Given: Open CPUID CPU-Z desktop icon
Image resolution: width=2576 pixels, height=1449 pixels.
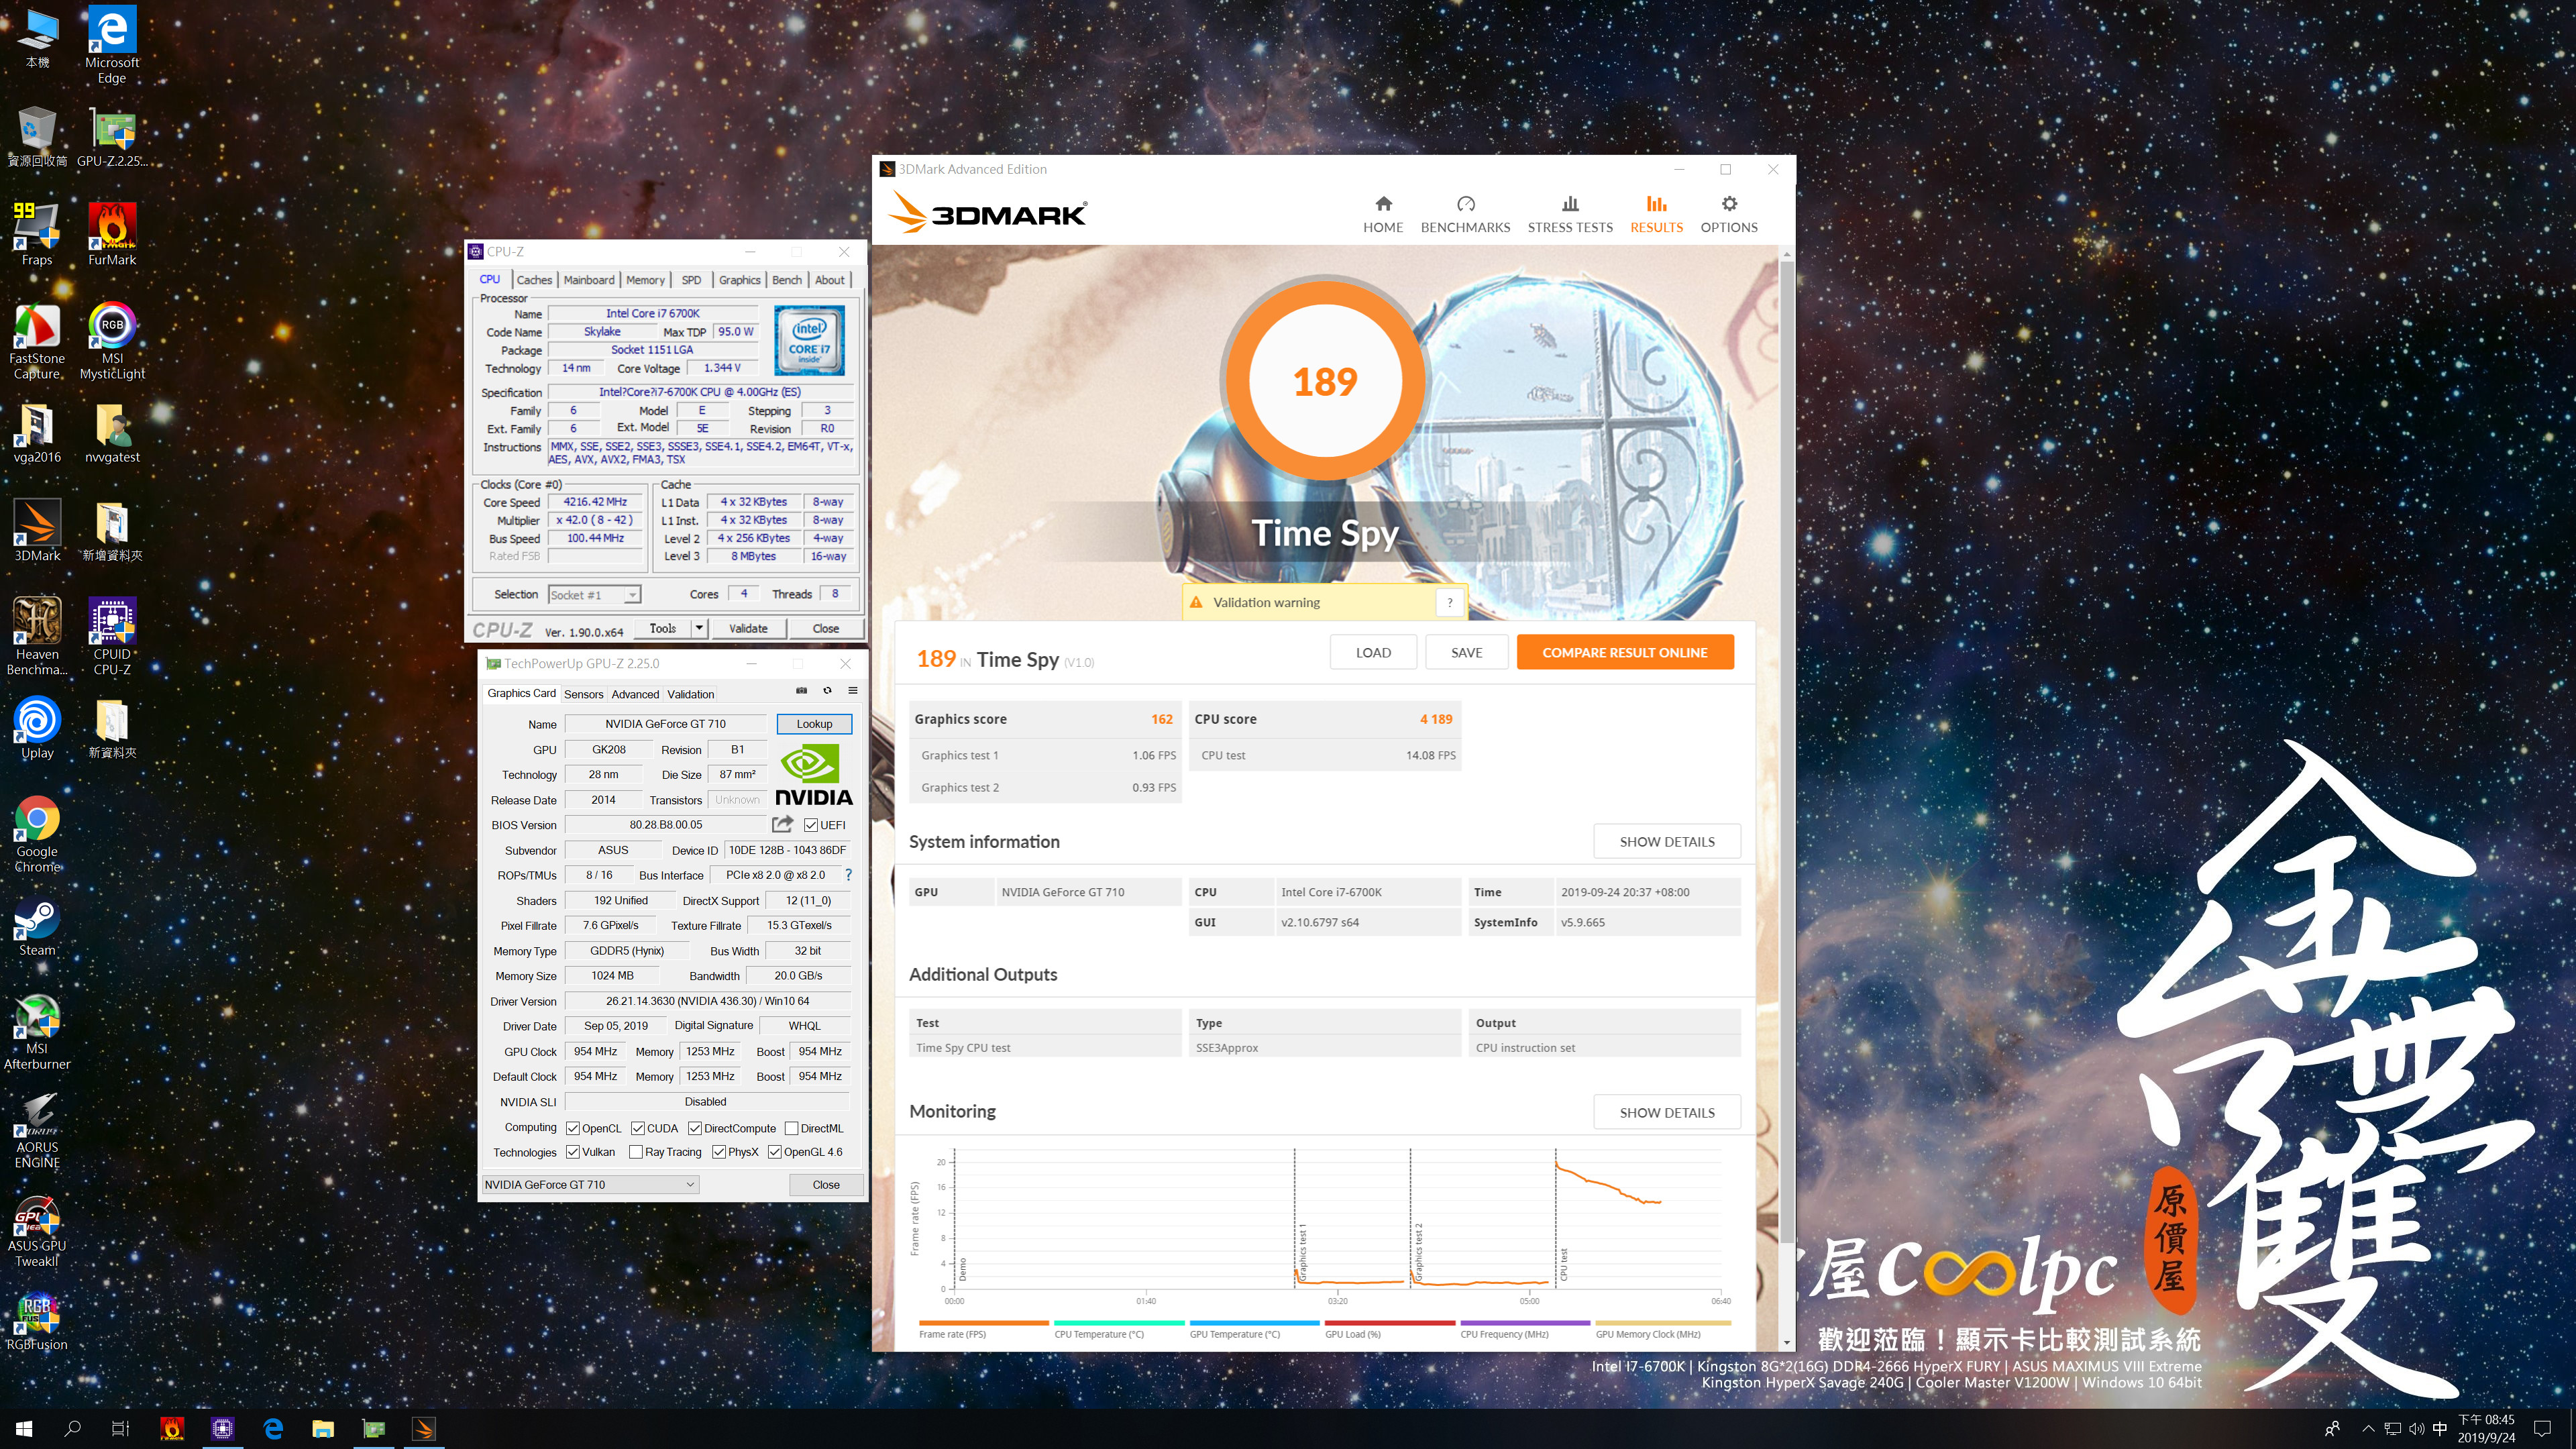Looking at the screenshot, I should pos(112,637).
